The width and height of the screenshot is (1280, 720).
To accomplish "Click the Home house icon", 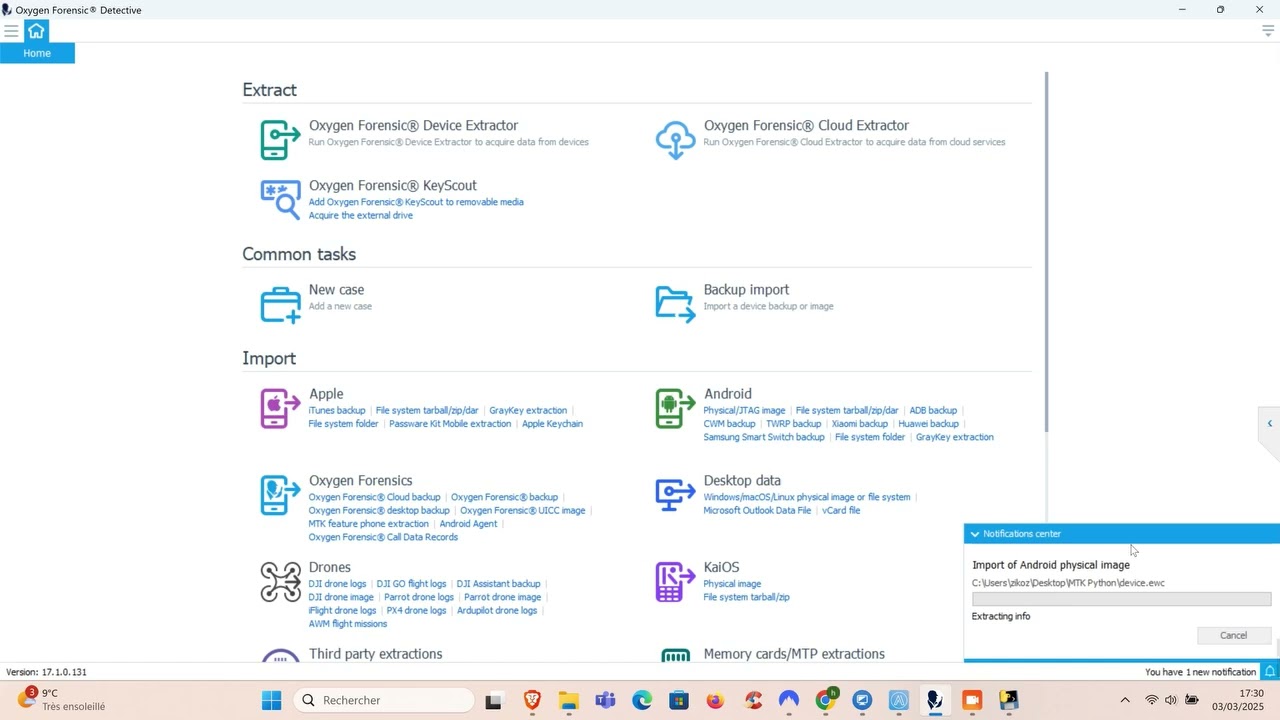I will (x=36, y=31).
